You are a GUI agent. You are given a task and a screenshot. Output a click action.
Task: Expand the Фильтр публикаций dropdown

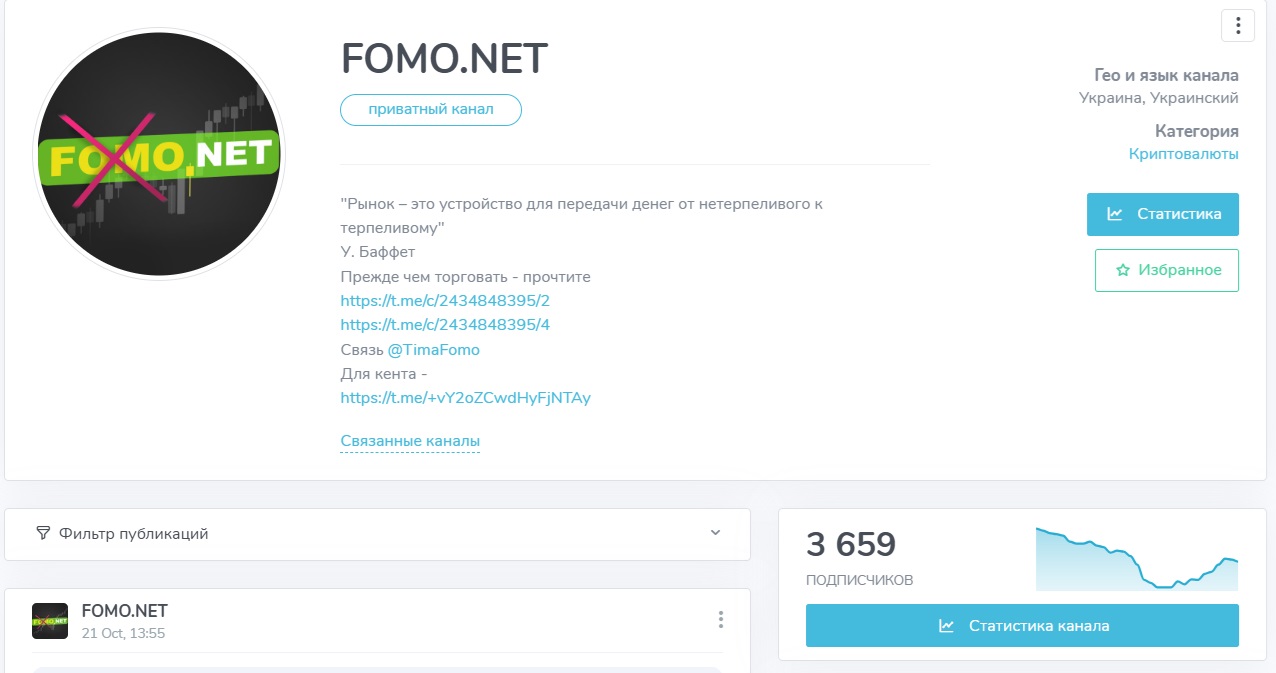(378, 533)
